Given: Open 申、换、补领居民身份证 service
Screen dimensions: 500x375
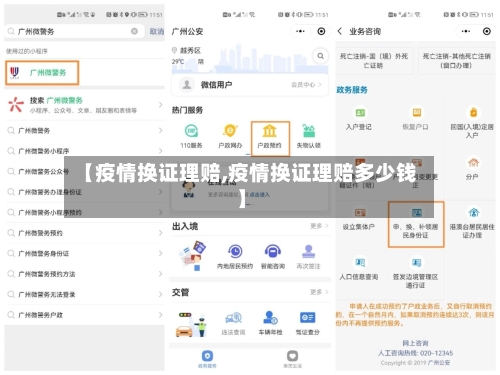Looking at the screenshot, I should click(416, 224).
